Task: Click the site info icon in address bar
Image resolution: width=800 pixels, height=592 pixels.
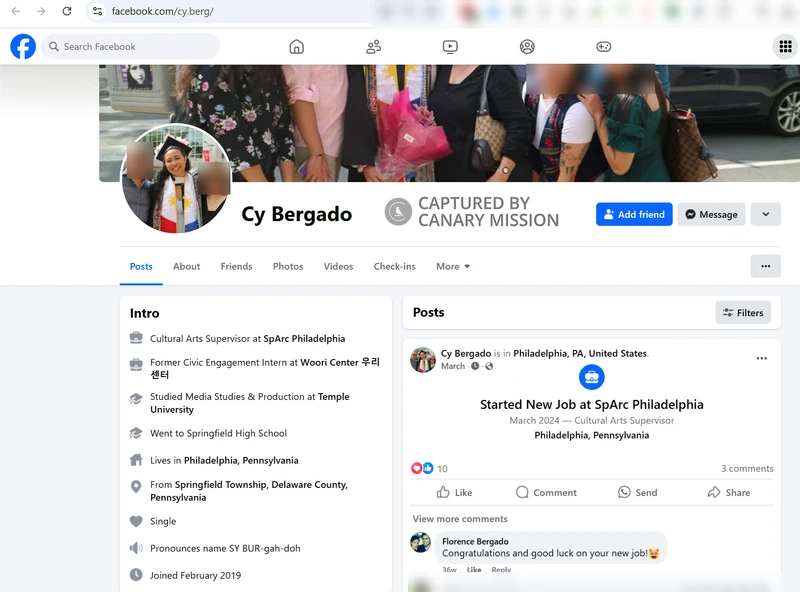Action: (97, 11)
